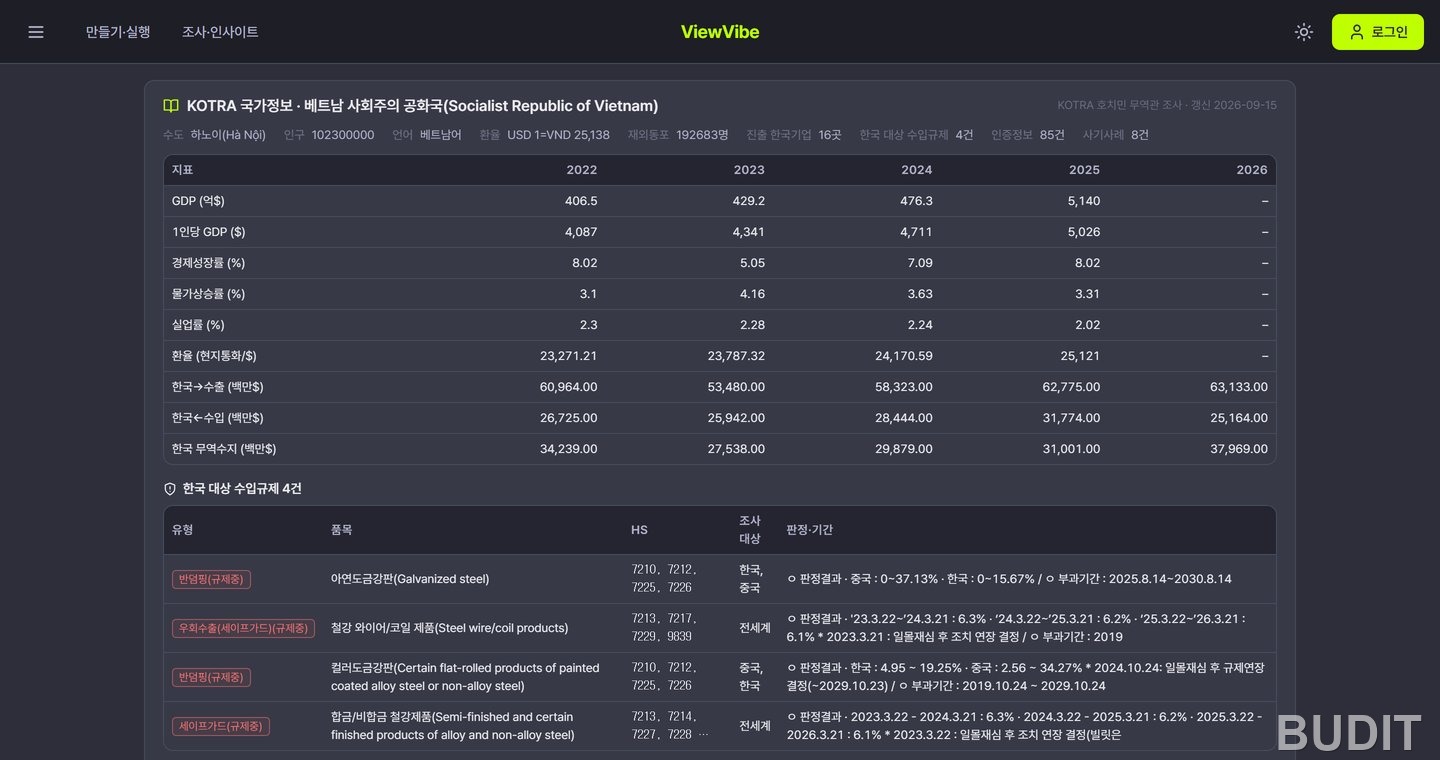1440x760 pixels.
Task: Click the trade balance value 37,969.00
Action: tap(1239, 449)
